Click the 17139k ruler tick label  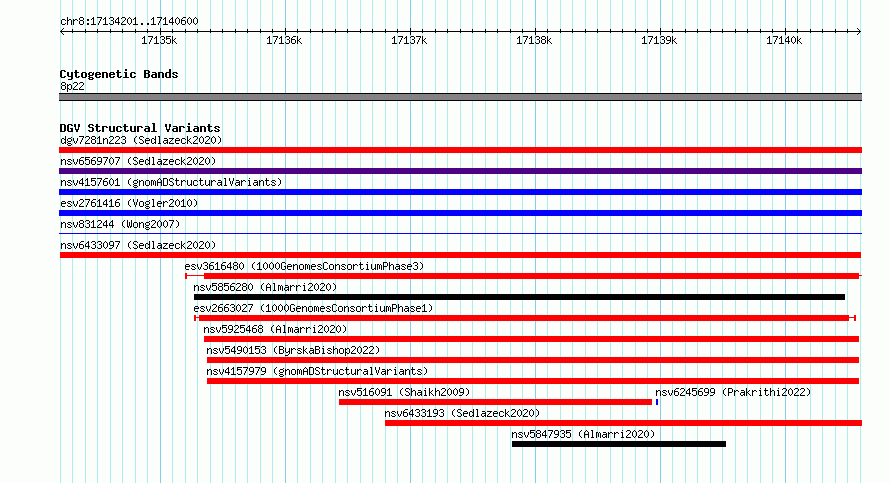tap(659, 40)
